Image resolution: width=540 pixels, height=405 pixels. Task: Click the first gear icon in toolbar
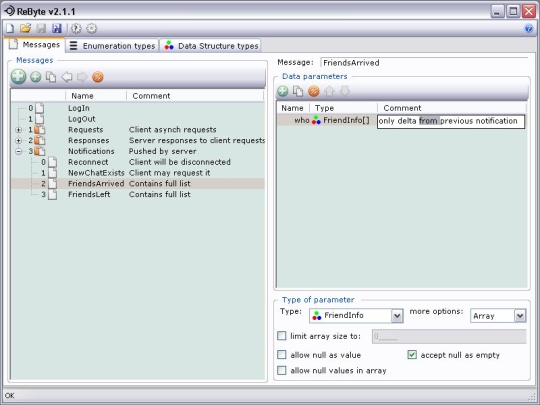76,28
